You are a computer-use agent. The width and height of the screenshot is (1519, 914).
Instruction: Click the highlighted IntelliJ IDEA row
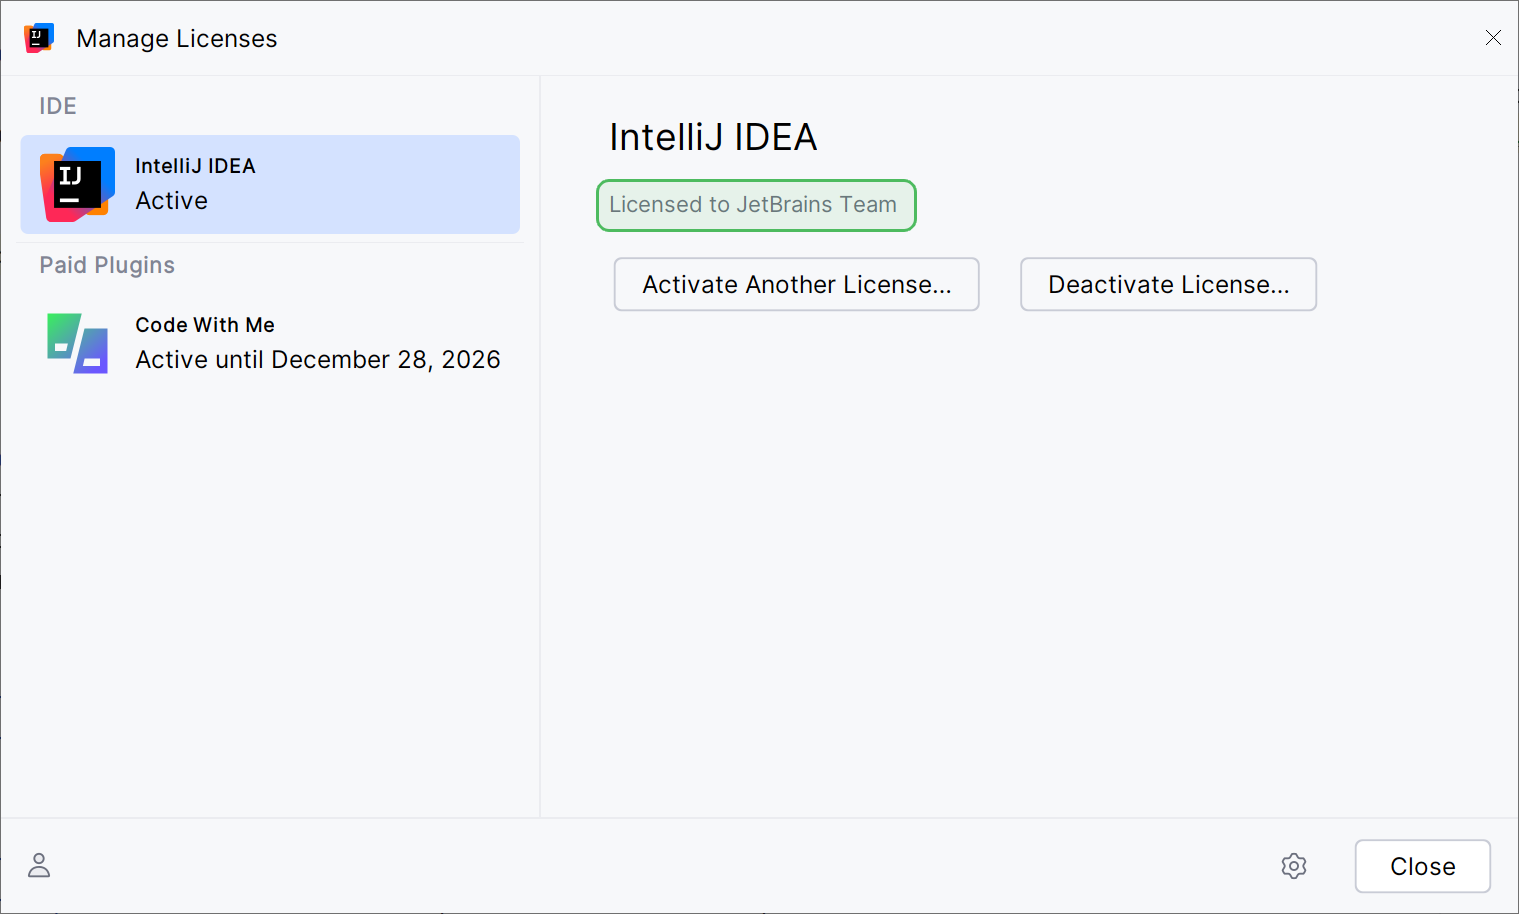(x=270, y=185)
